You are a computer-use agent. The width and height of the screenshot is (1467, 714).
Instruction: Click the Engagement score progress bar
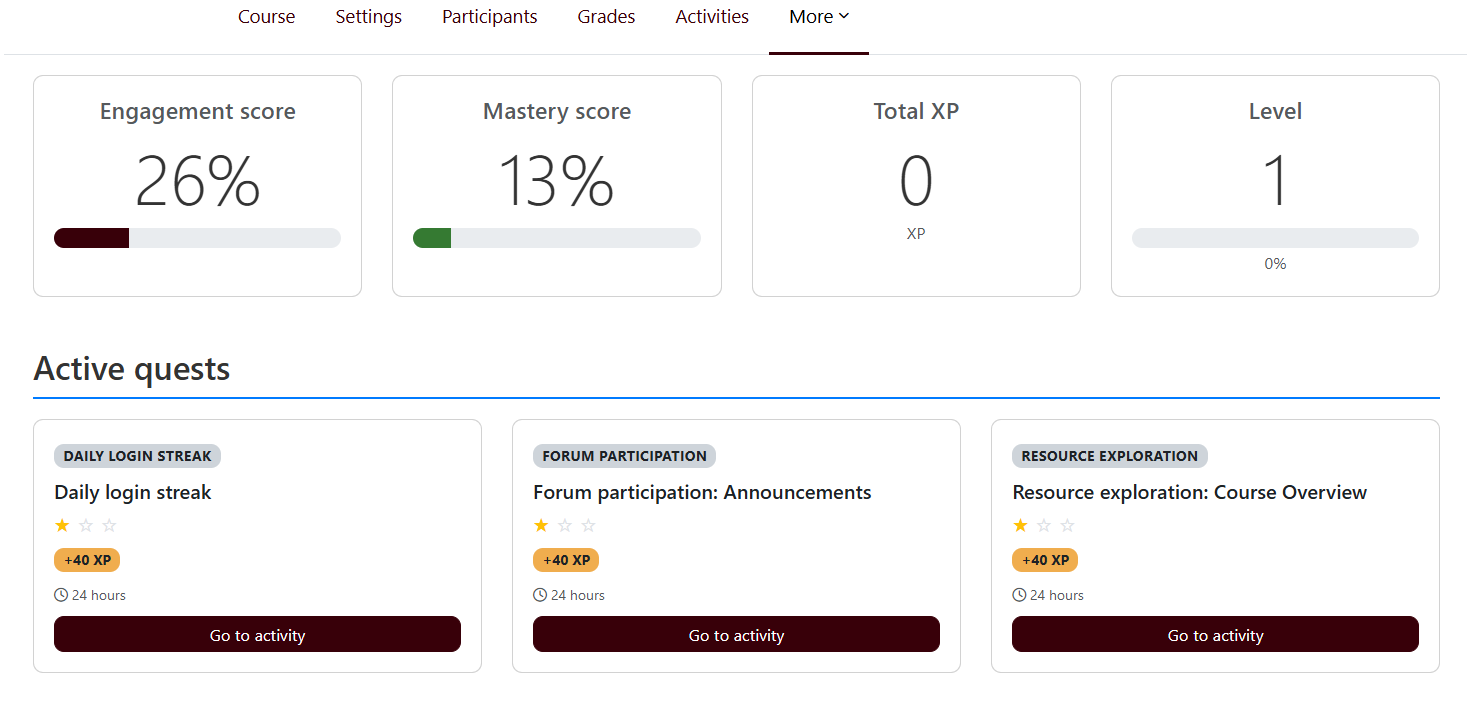point(196,237)
